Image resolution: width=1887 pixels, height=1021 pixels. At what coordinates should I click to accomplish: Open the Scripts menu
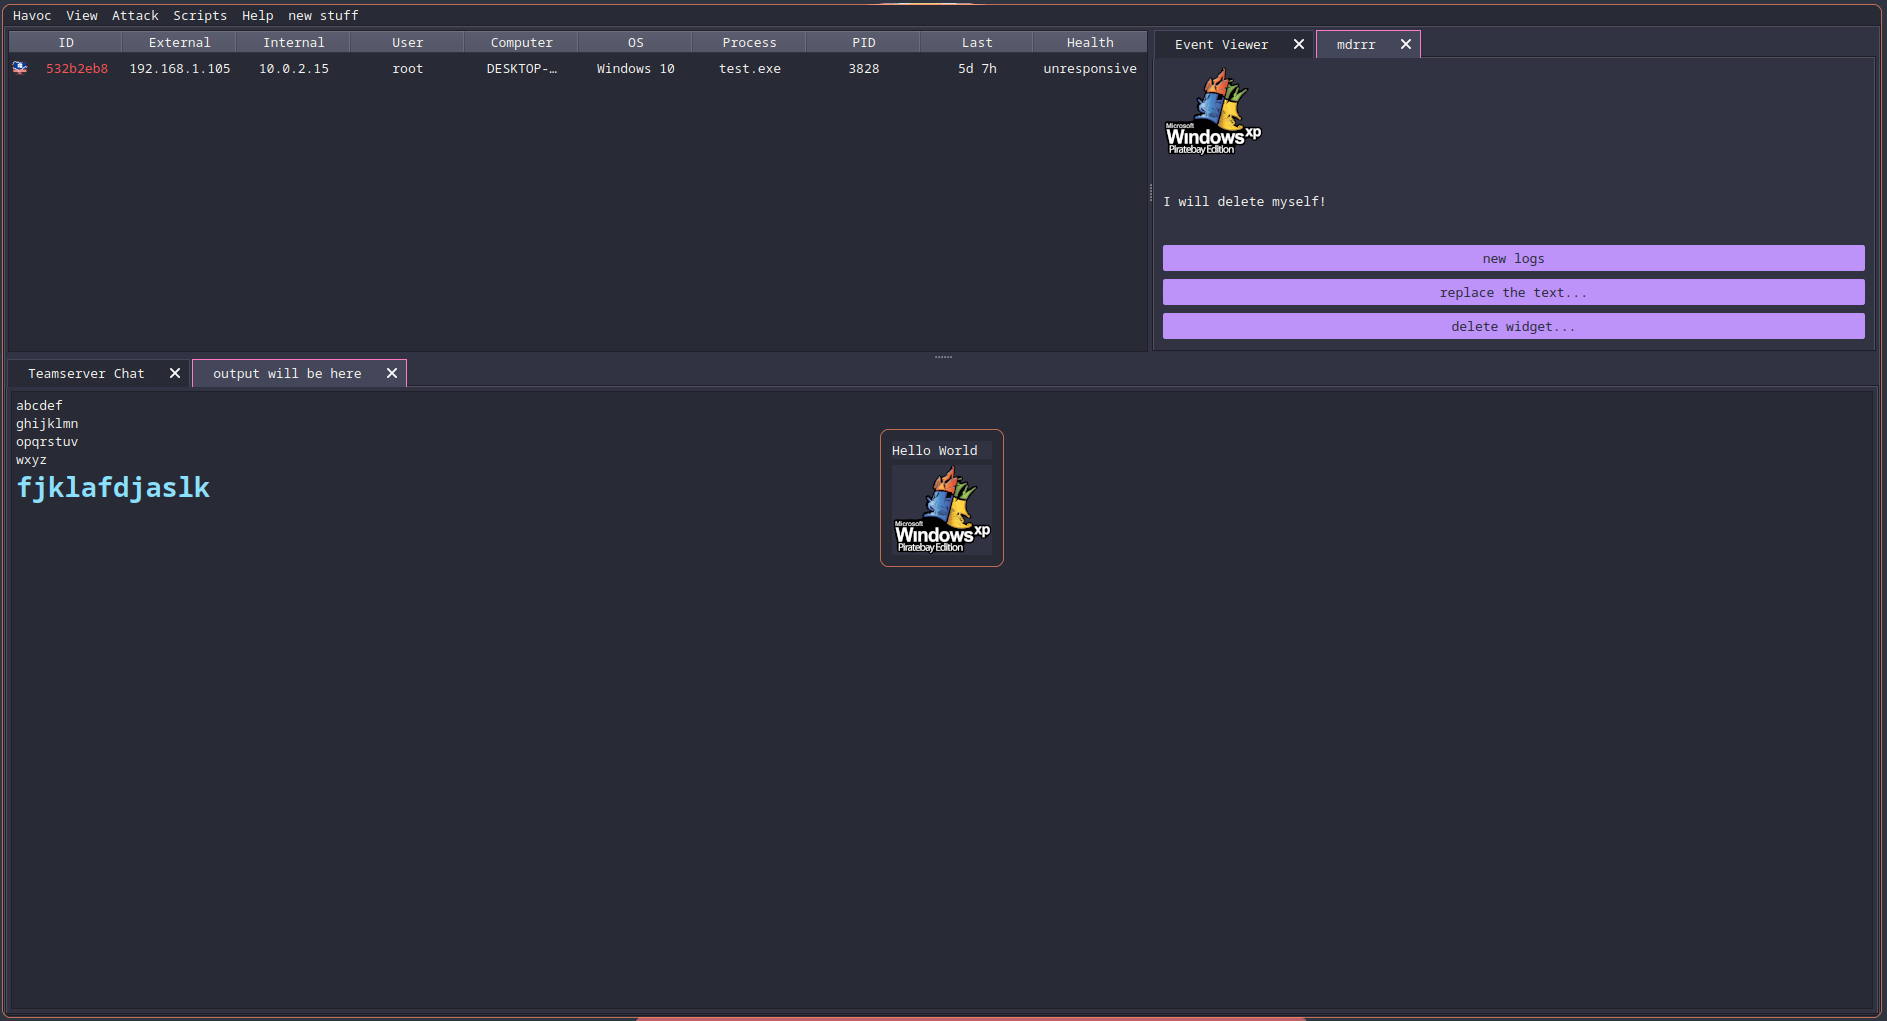[x=200, y=16]
